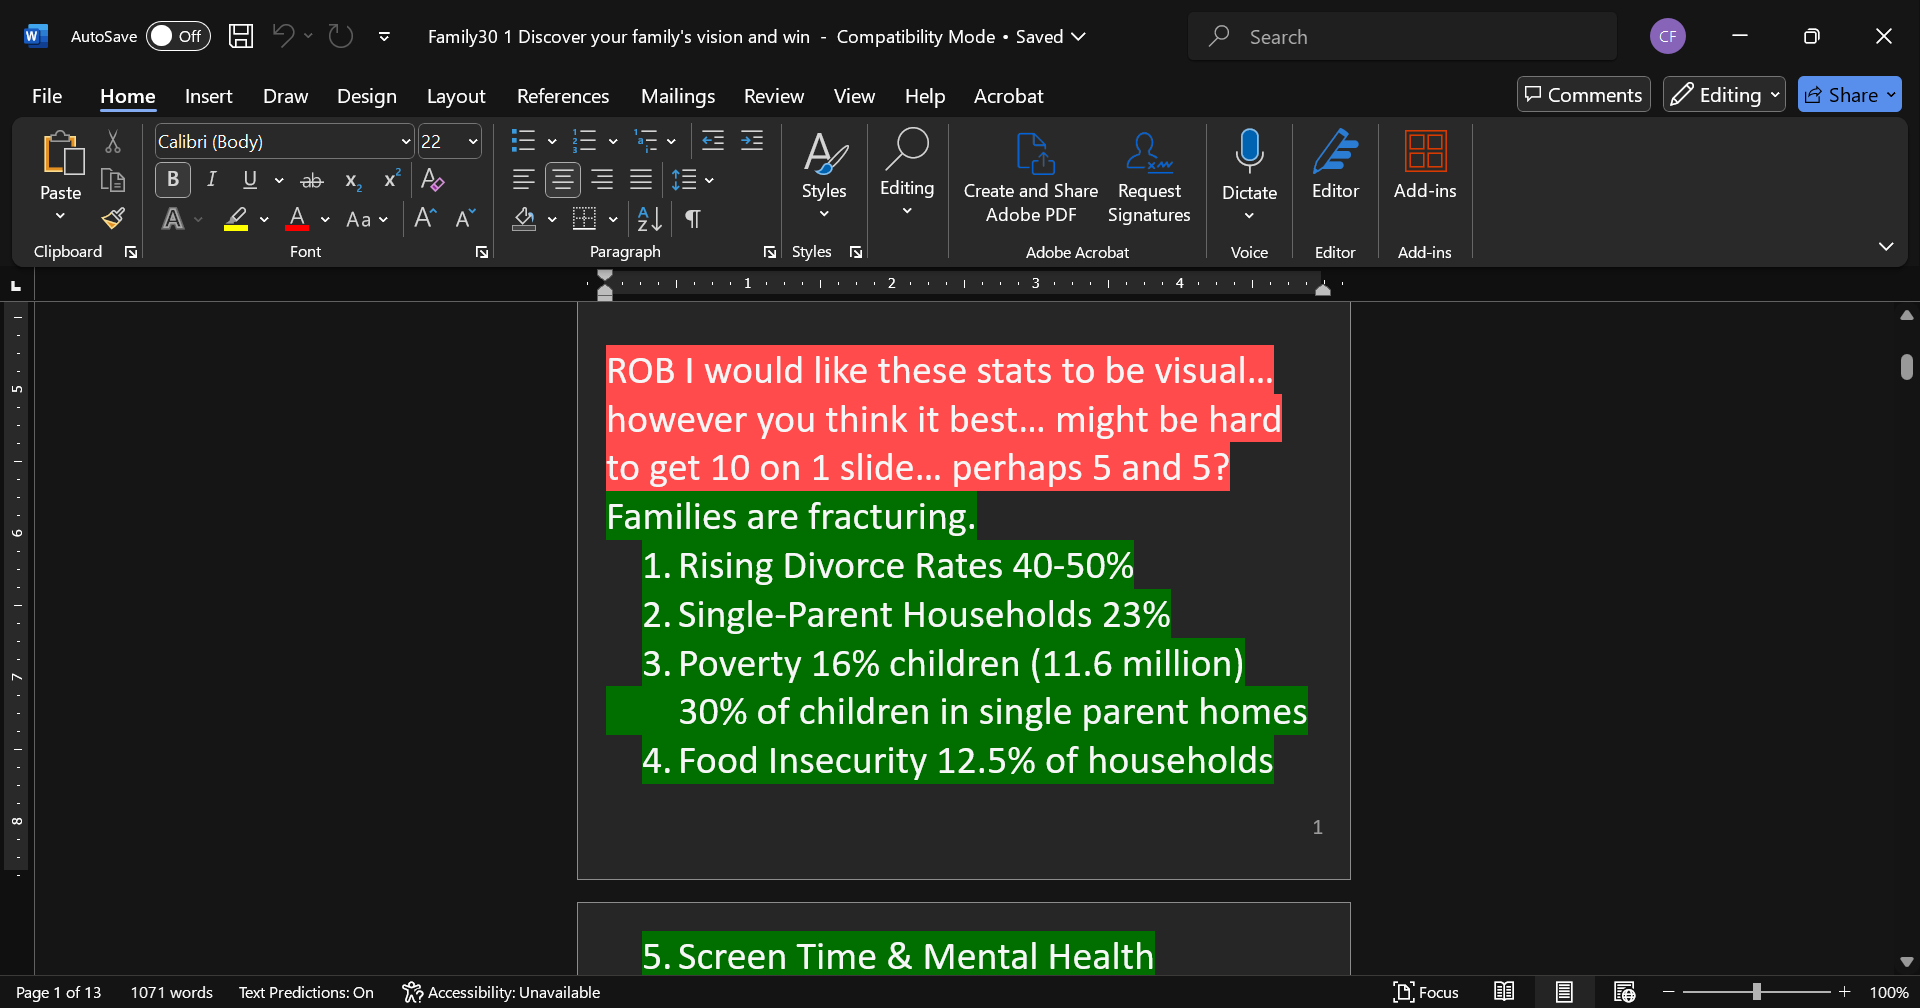Click the Comments button
Screen dimensions: 1920x1008
tap(1583, 95)
